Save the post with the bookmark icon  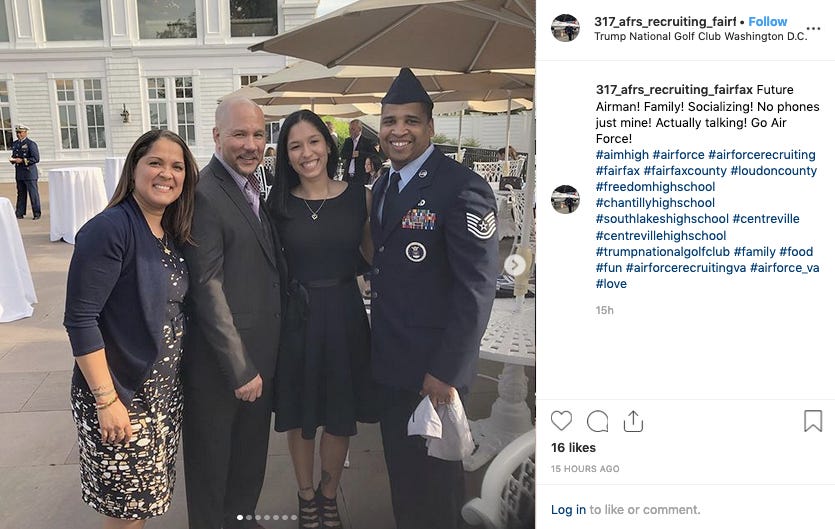tap(813, 421)
